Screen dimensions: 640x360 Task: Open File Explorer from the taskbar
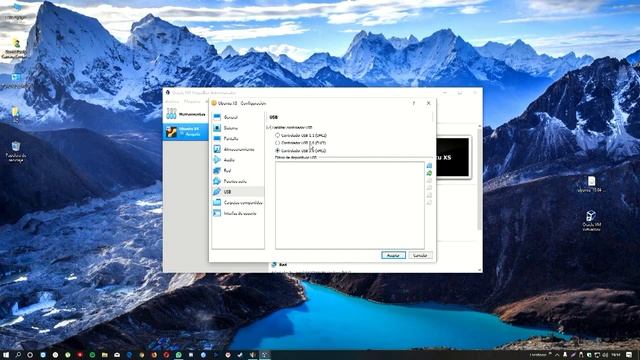coord(104,355)
